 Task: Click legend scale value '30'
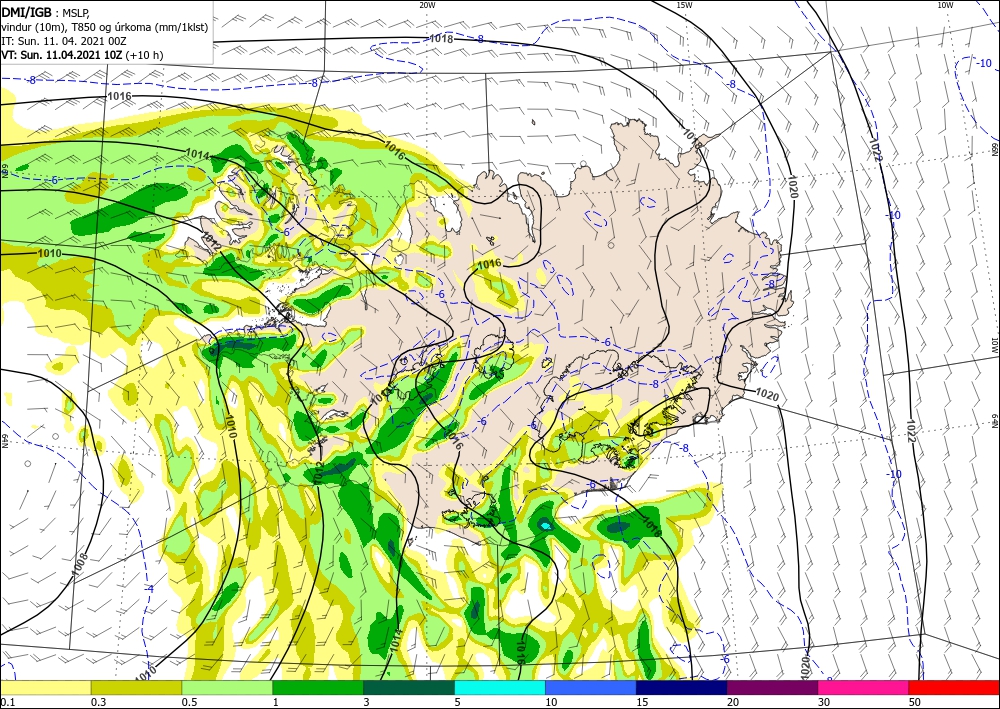tap(824, 702)
